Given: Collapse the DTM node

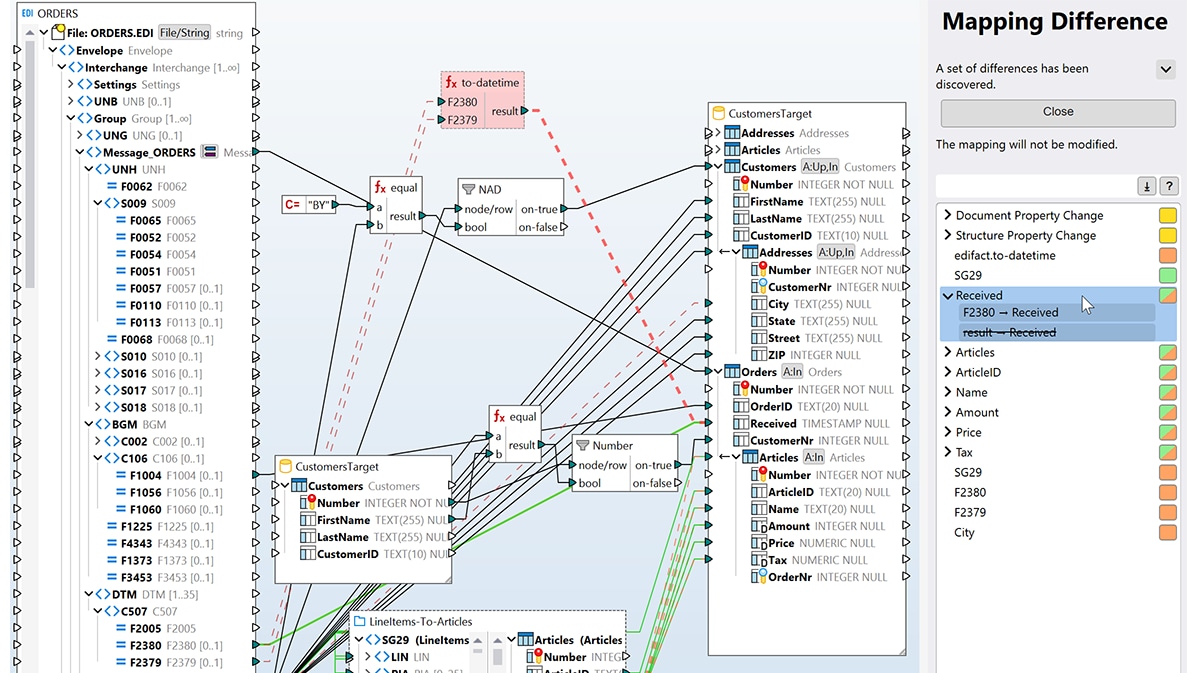Looking at the screenshot, I should click(89, 594).
